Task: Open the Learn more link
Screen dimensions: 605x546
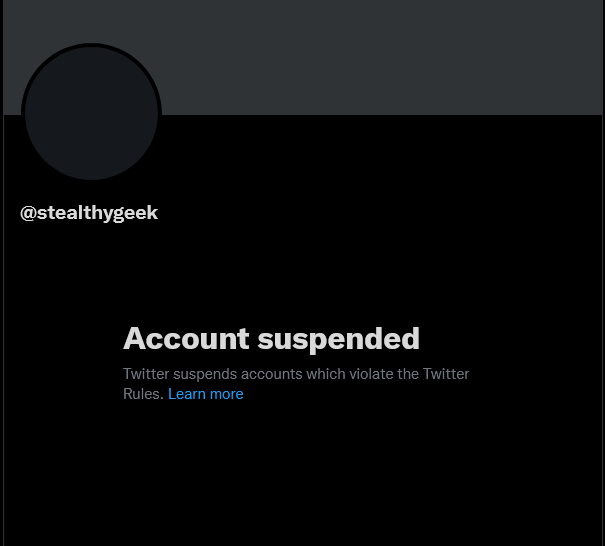Action: [206, 394]
